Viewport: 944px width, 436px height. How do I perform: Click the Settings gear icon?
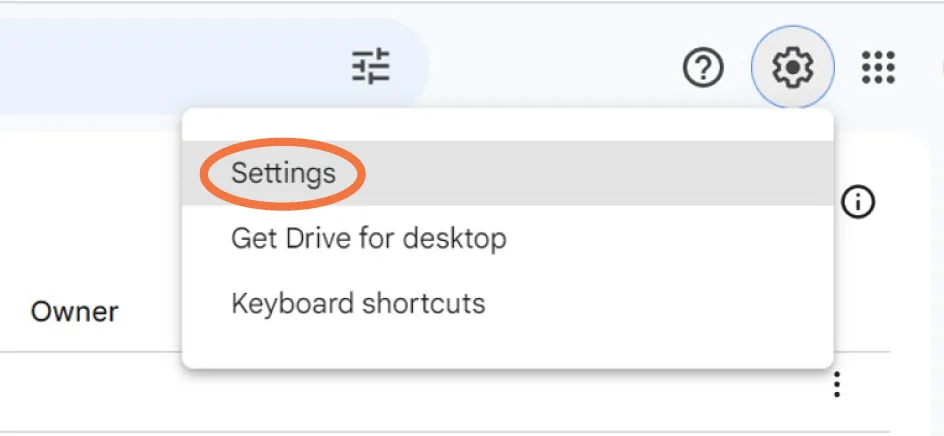[x=791, y=68]
